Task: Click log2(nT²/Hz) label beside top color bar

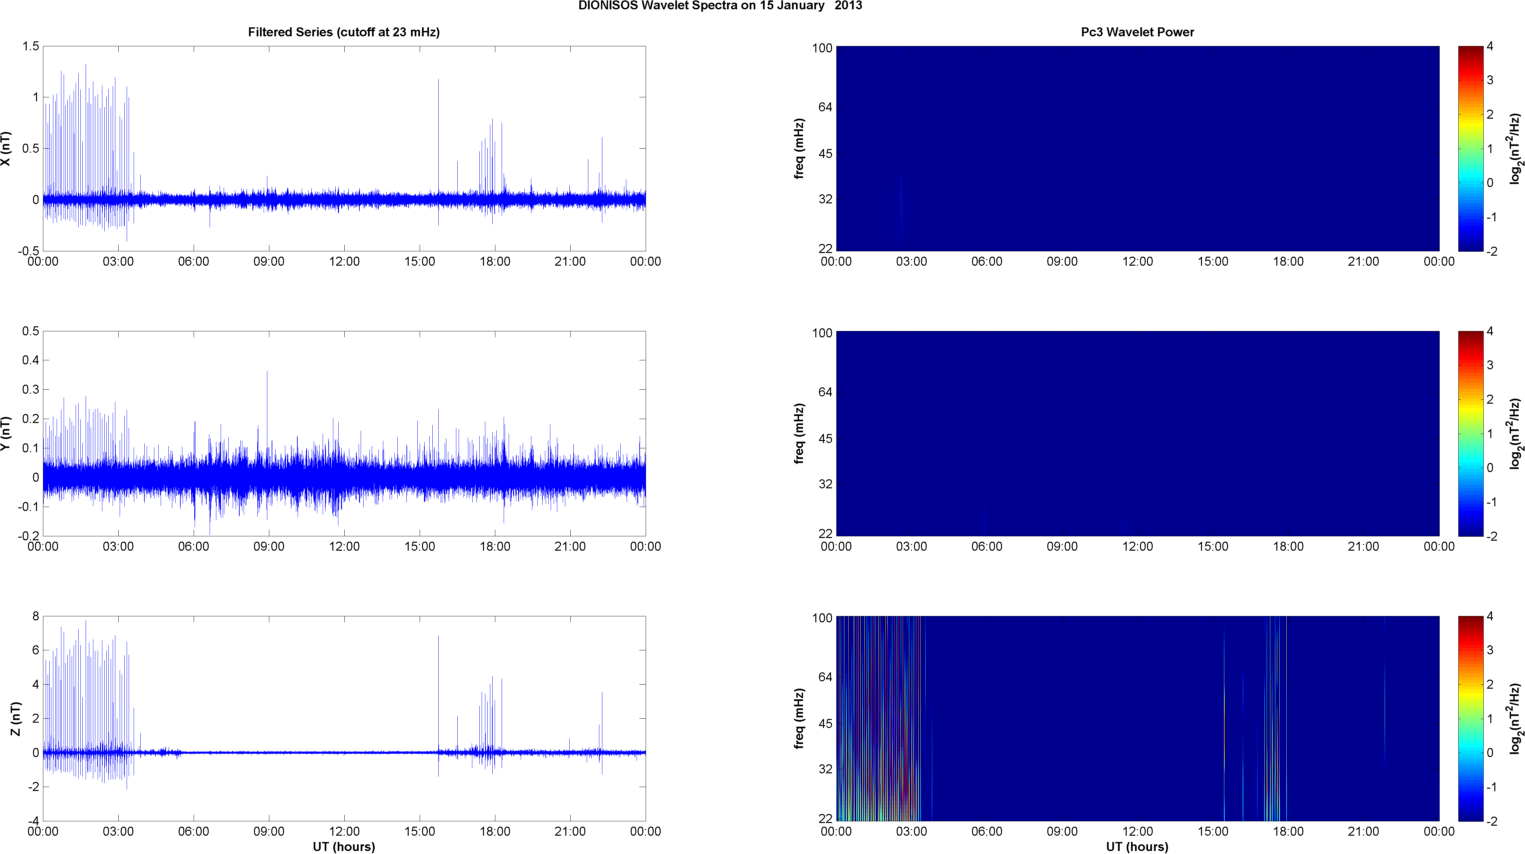Action: (x=1516, y=149)
